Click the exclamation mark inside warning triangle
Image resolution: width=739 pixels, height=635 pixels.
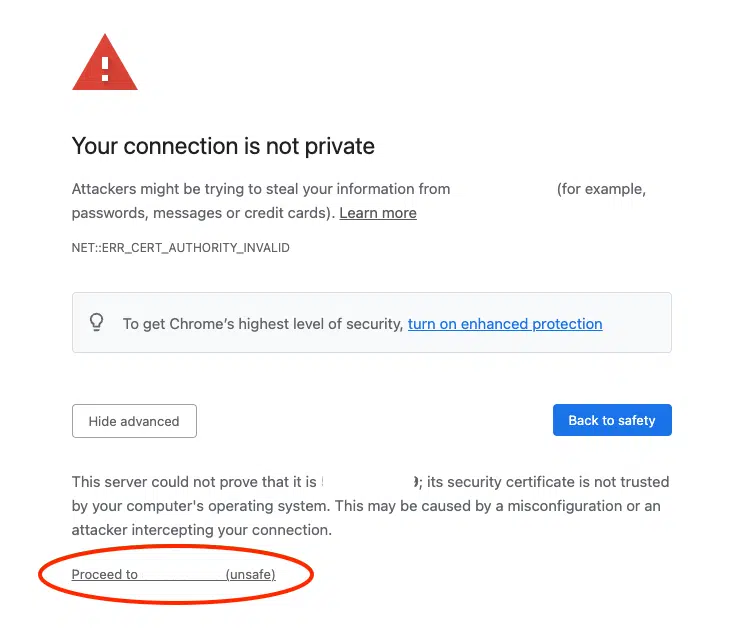point(105,69)
